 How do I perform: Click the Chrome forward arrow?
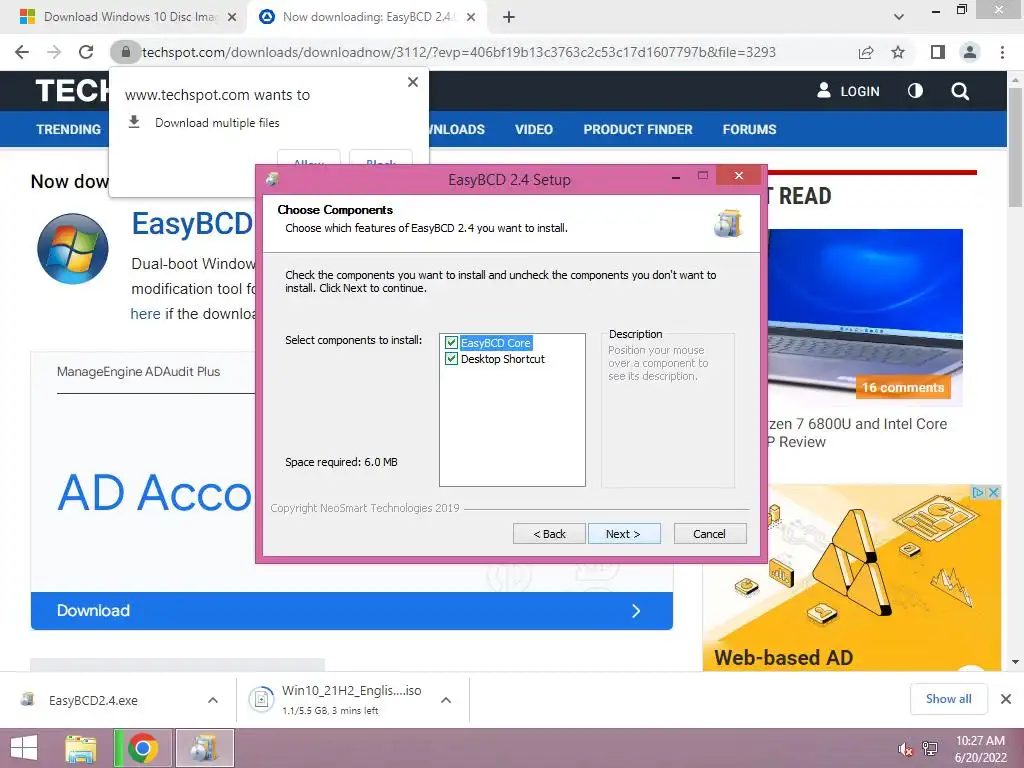tap(54, 52)
